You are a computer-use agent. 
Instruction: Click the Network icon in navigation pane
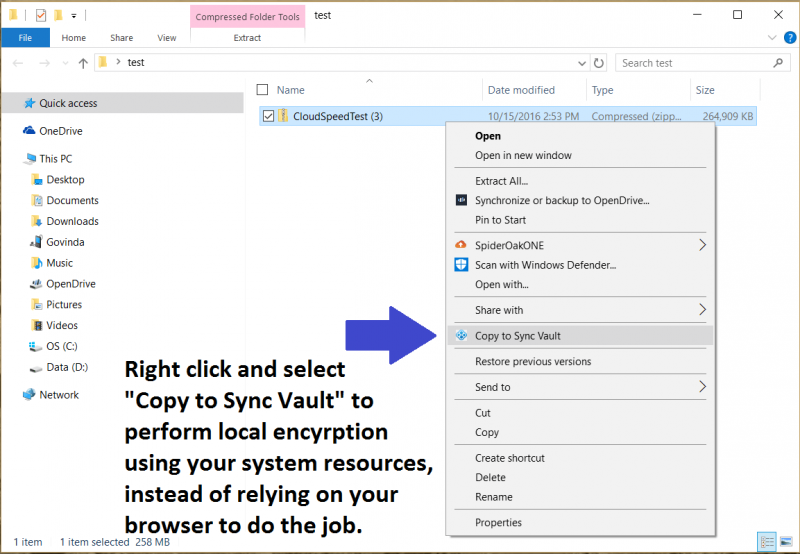point(29,394)
